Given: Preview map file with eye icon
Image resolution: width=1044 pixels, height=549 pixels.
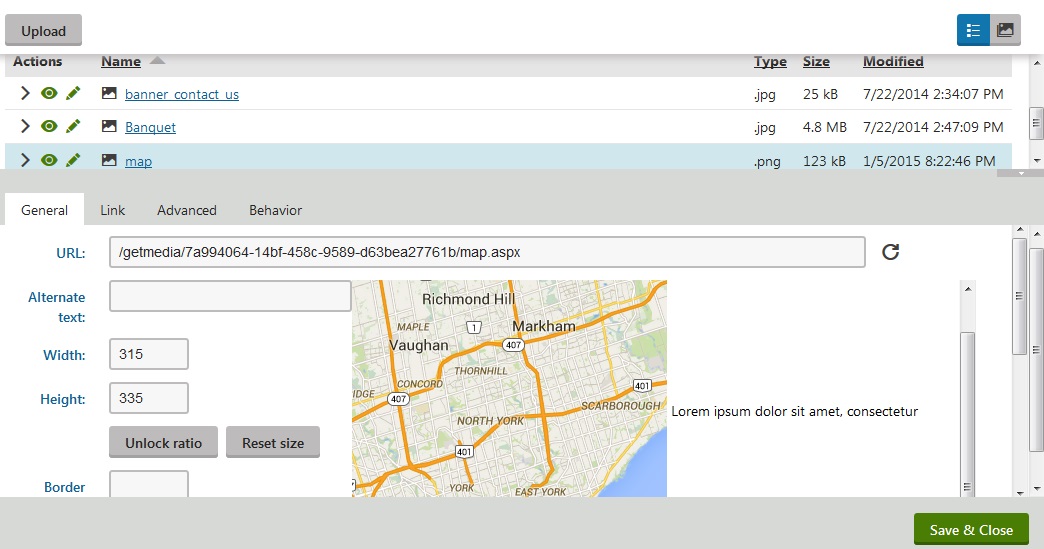Looking at the screenshot, I should pyautogui.click(x=48, y=160).
